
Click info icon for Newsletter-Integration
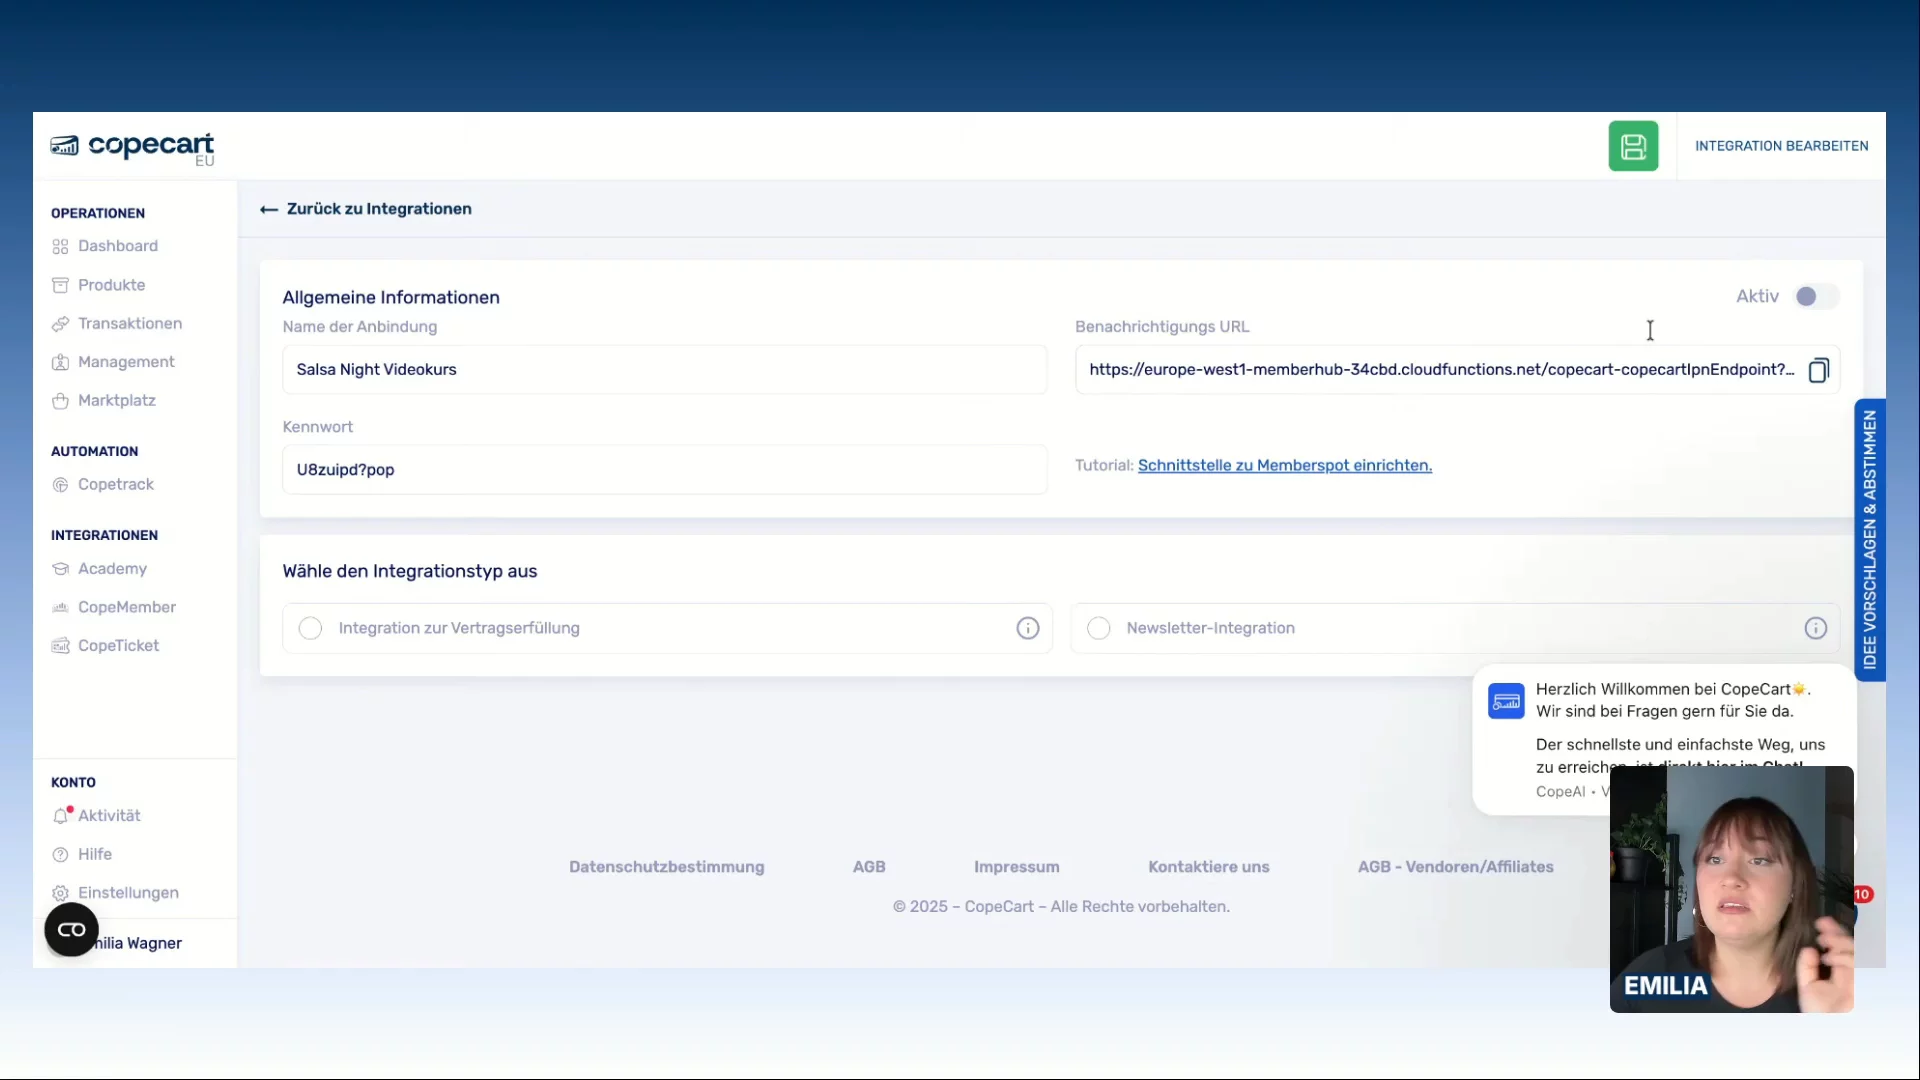1815,628
